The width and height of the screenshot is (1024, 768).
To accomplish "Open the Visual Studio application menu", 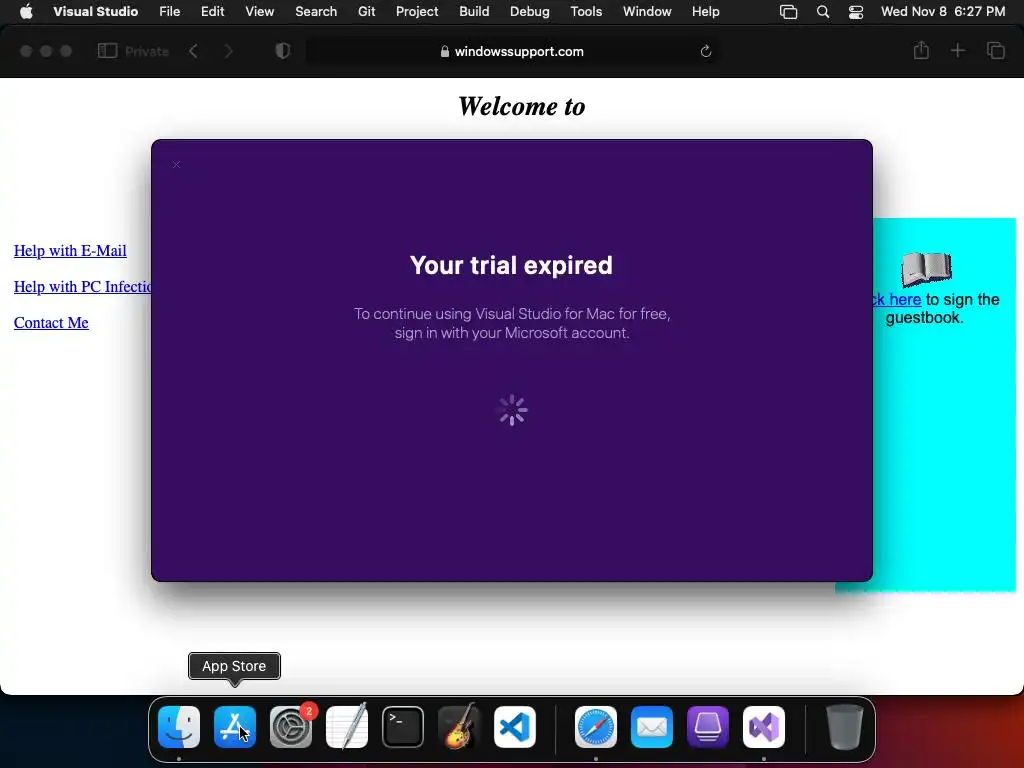I will coord(96,12).
